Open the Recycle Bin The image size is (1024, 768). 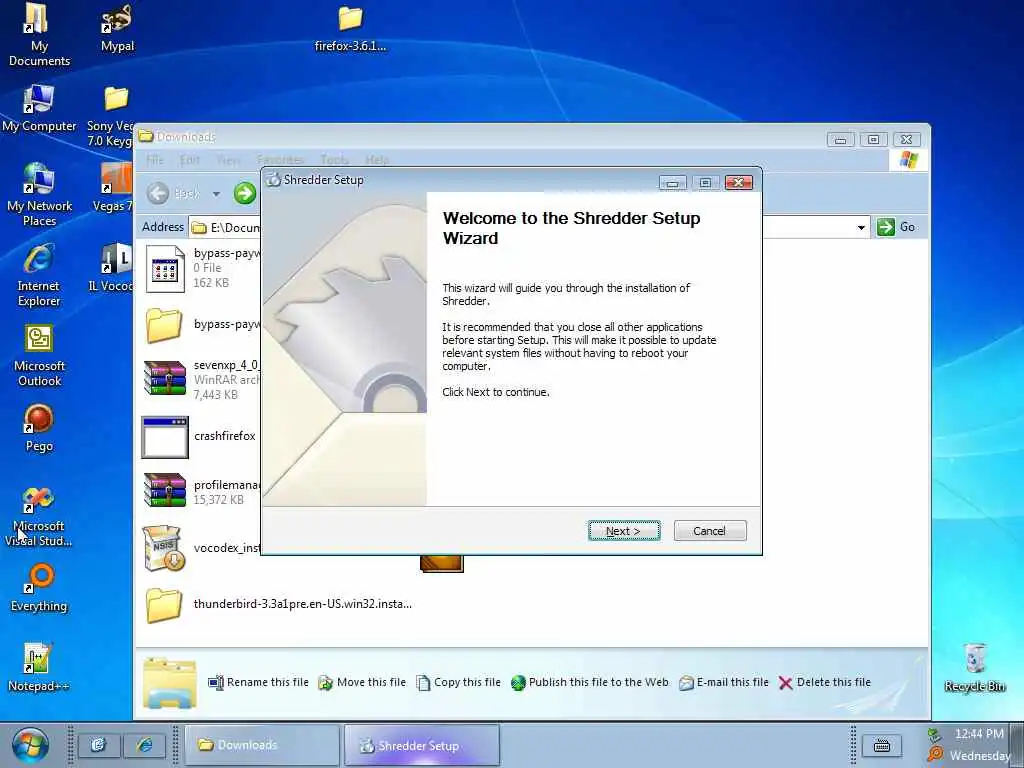(x=974, y=667)
